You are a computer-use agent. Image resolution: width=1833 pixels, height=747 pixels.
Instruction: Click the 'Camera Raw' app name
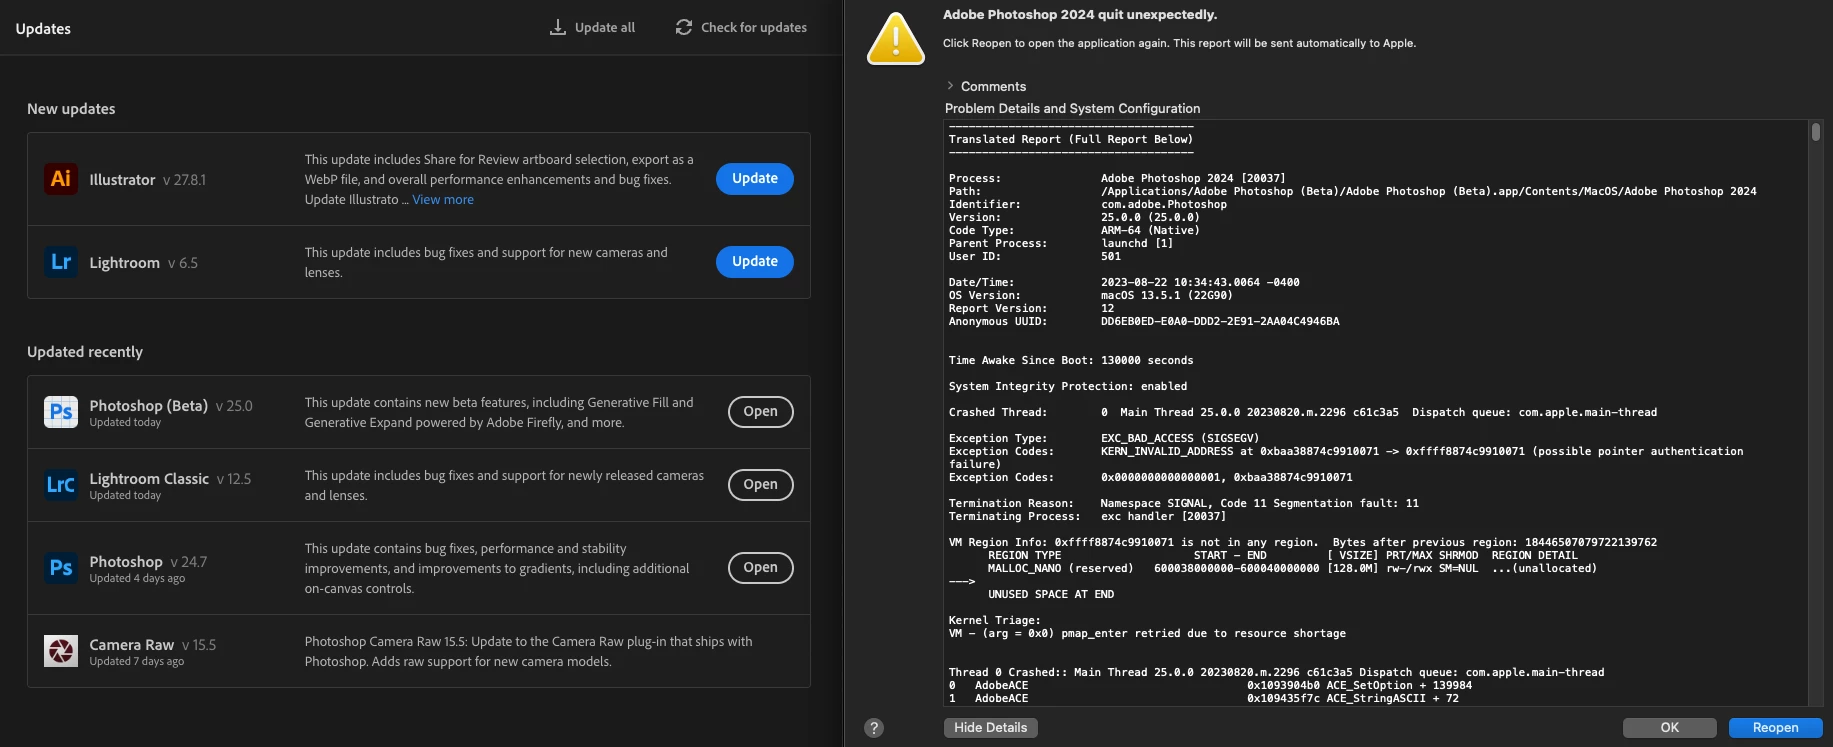point(132,645)
